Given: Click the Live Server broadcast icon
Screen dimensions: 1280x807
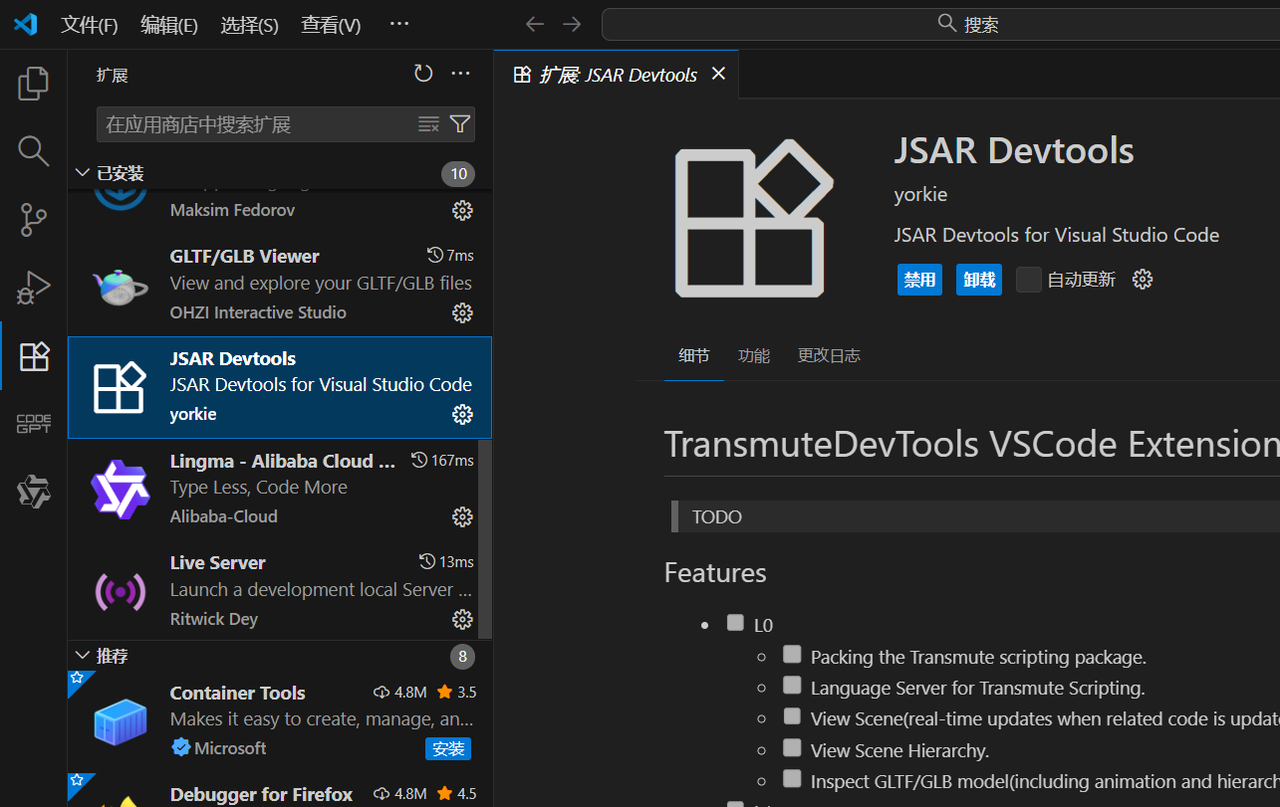Looking at the screenshot, I should point(120,592).
